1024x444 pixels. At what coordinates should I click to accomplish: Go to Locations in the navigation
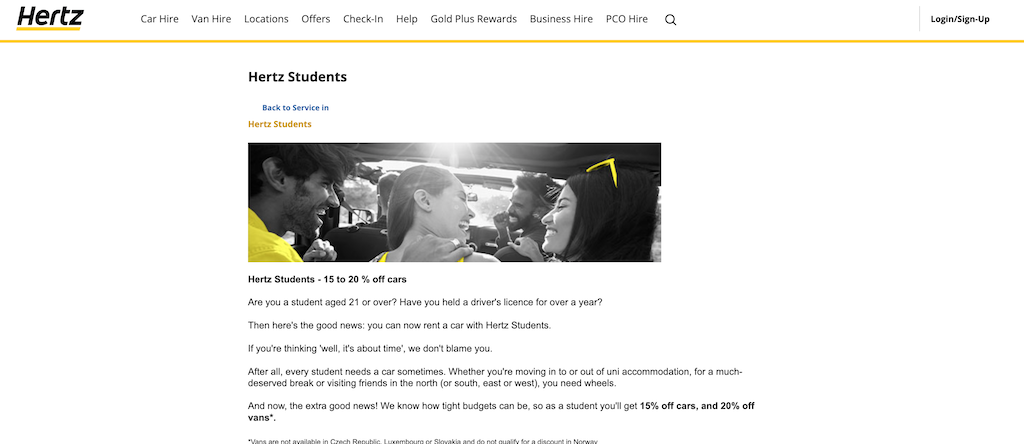[x=266, y=19]
